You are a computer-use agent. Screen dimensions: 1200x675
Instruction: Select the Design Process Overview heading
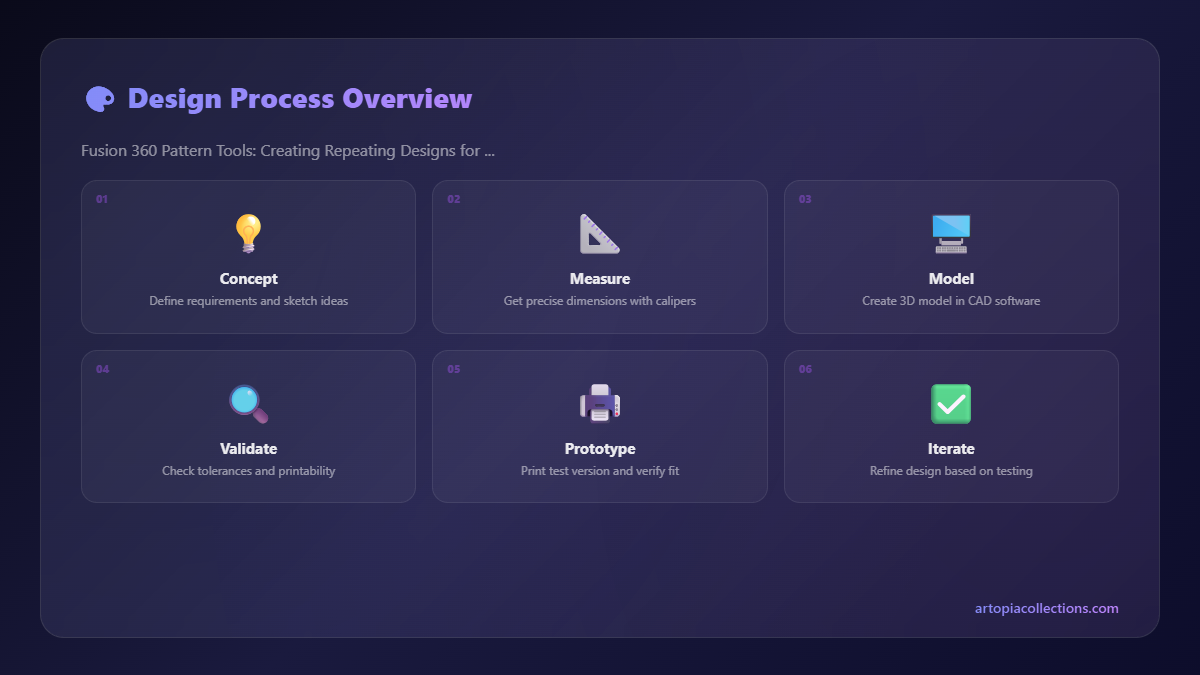point(300,98)
